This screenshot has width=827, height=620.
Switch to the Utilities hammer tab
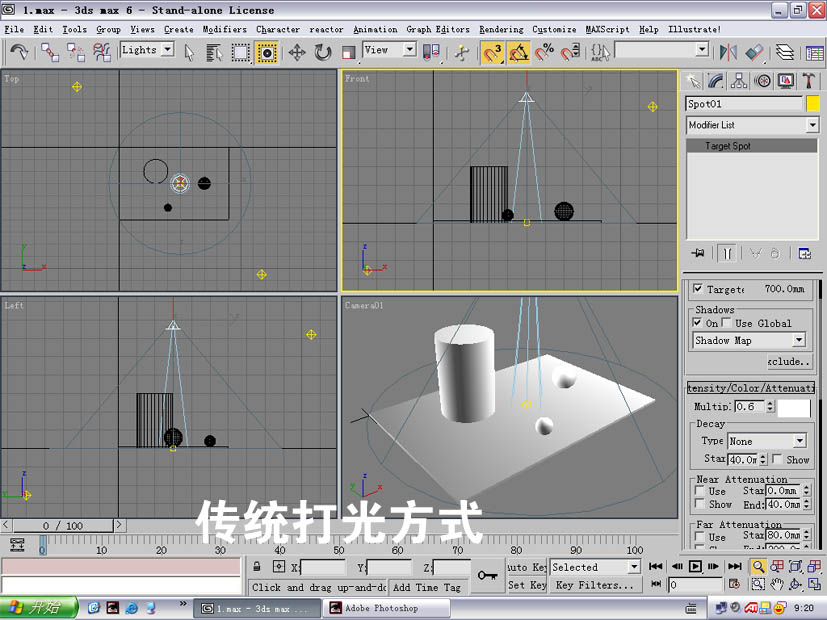coord(809,81)
